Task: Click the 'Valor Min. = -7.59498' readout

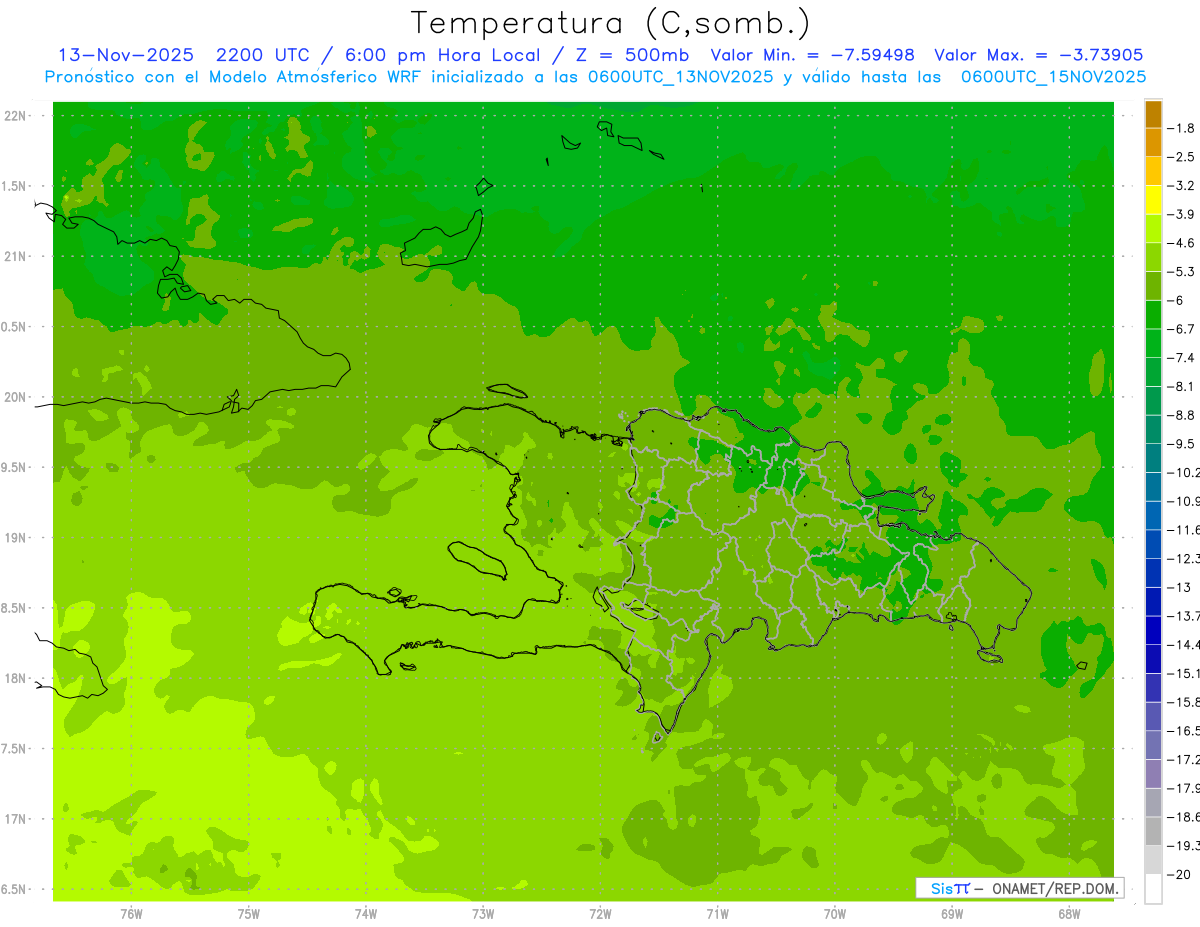Action: tap(812, 55)
